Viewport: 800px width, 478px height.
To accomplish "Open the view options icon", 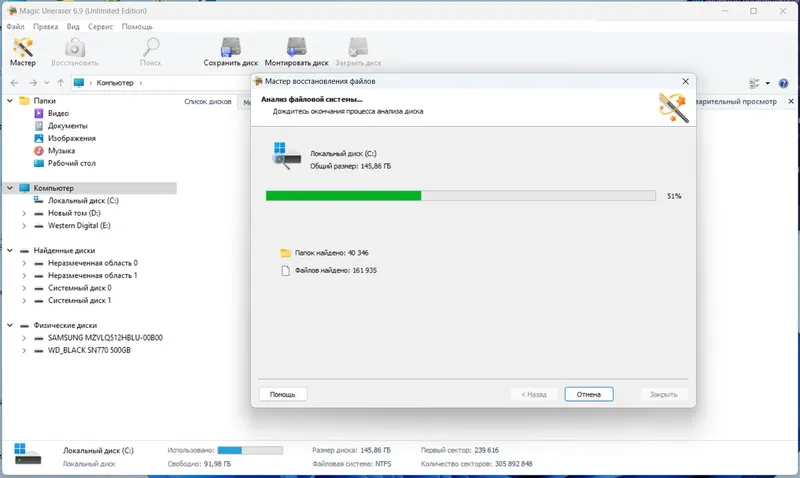I will click(754, 83).
